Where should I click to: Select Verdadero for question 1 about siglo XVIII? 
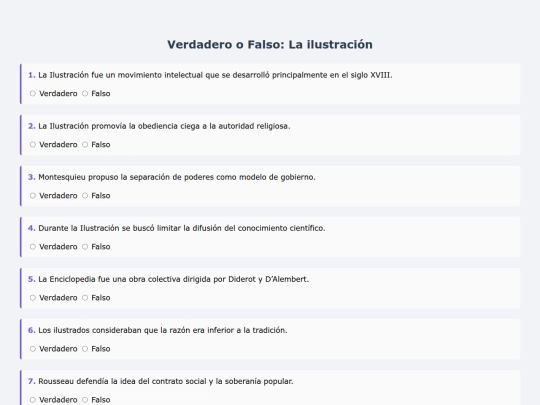coord(33,93)
